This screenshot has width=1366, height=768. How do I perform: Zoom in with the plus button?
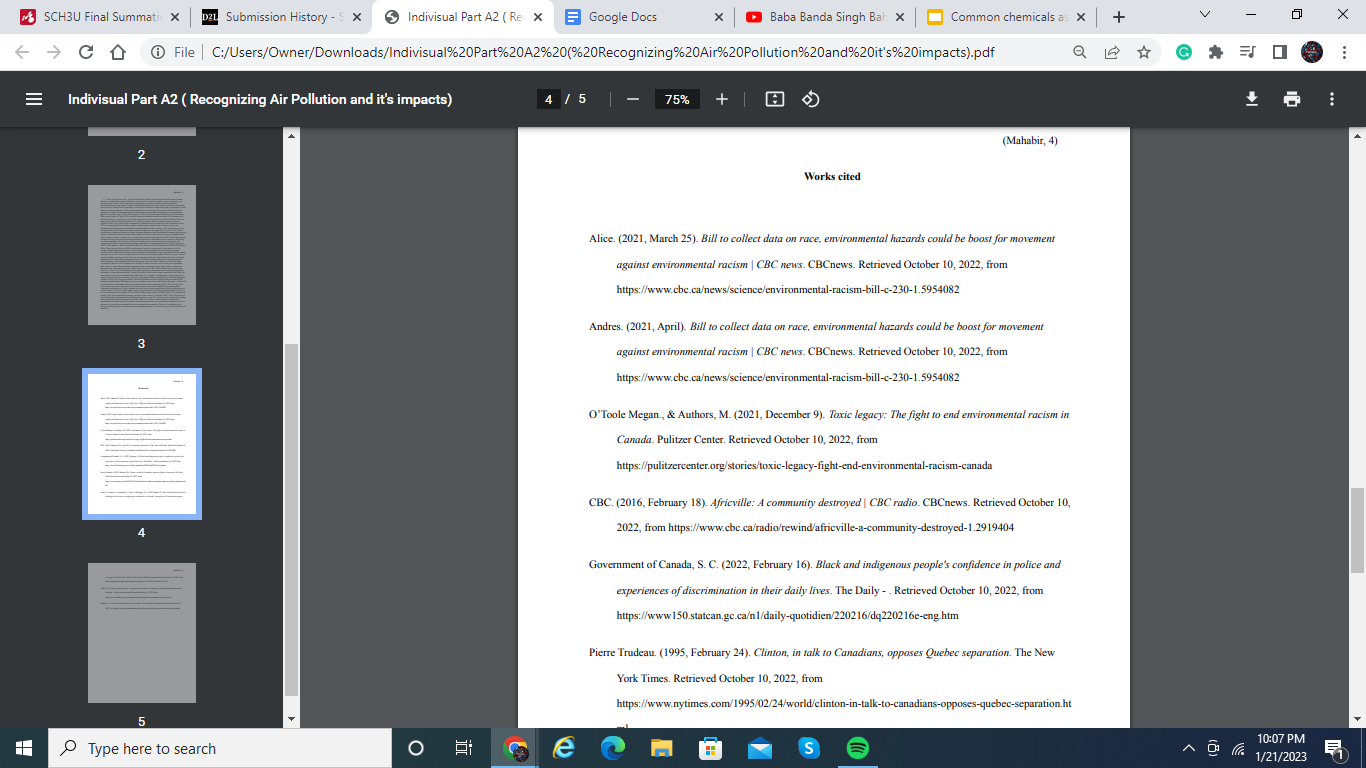click(x=722, y=99)
